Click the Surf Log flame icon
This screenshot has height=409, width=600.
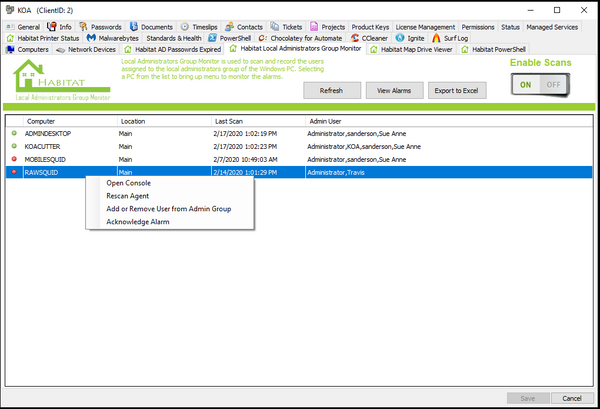437,37
